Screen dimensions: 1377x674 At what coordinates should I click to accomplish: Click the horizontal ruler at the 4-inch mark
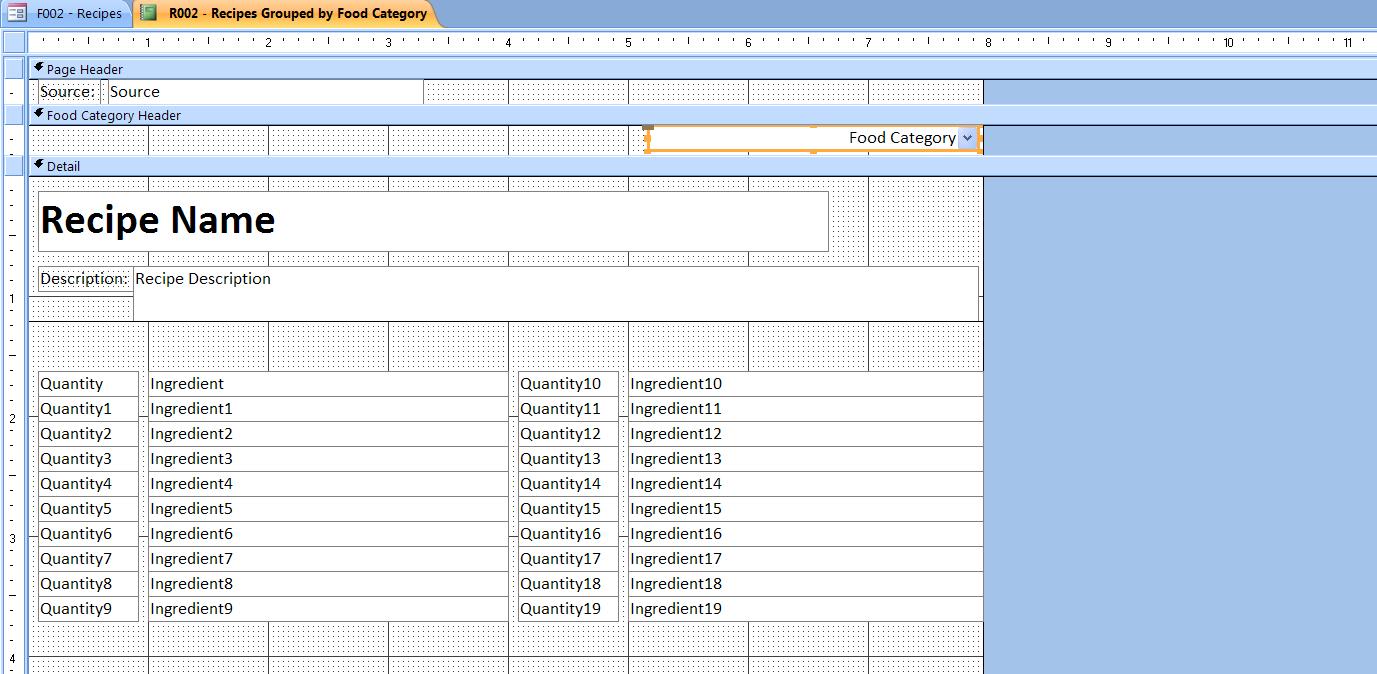[x=508, y=43]
